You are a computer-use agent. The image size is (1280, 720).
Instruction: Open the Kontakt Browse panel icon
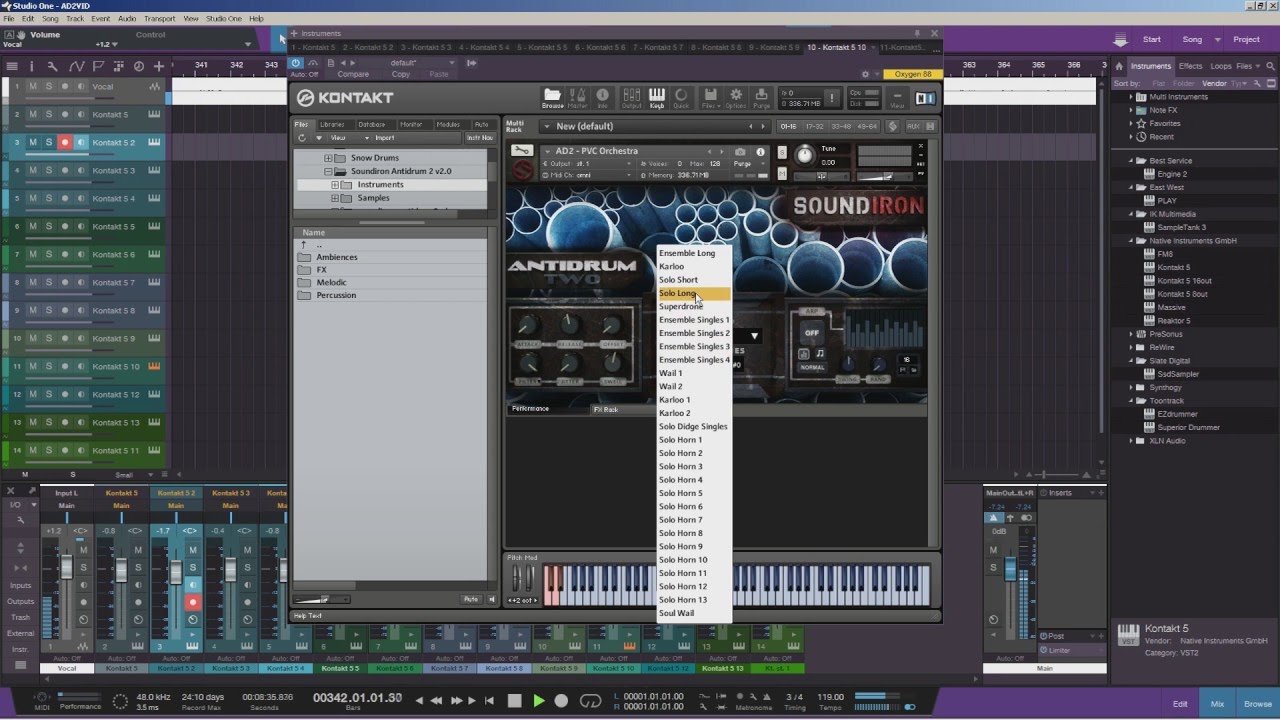click(x=552, y=97)
